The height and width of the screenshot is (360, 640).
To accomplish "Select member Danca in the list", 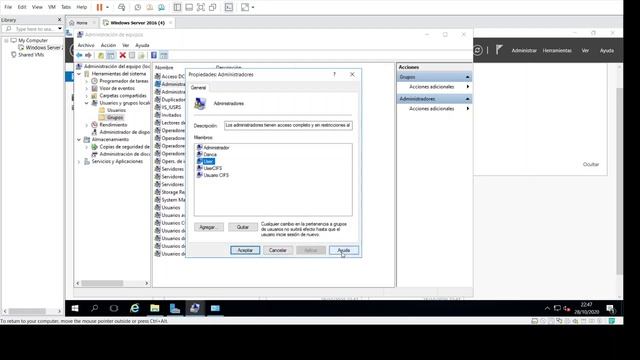I will tap(210, 154).
